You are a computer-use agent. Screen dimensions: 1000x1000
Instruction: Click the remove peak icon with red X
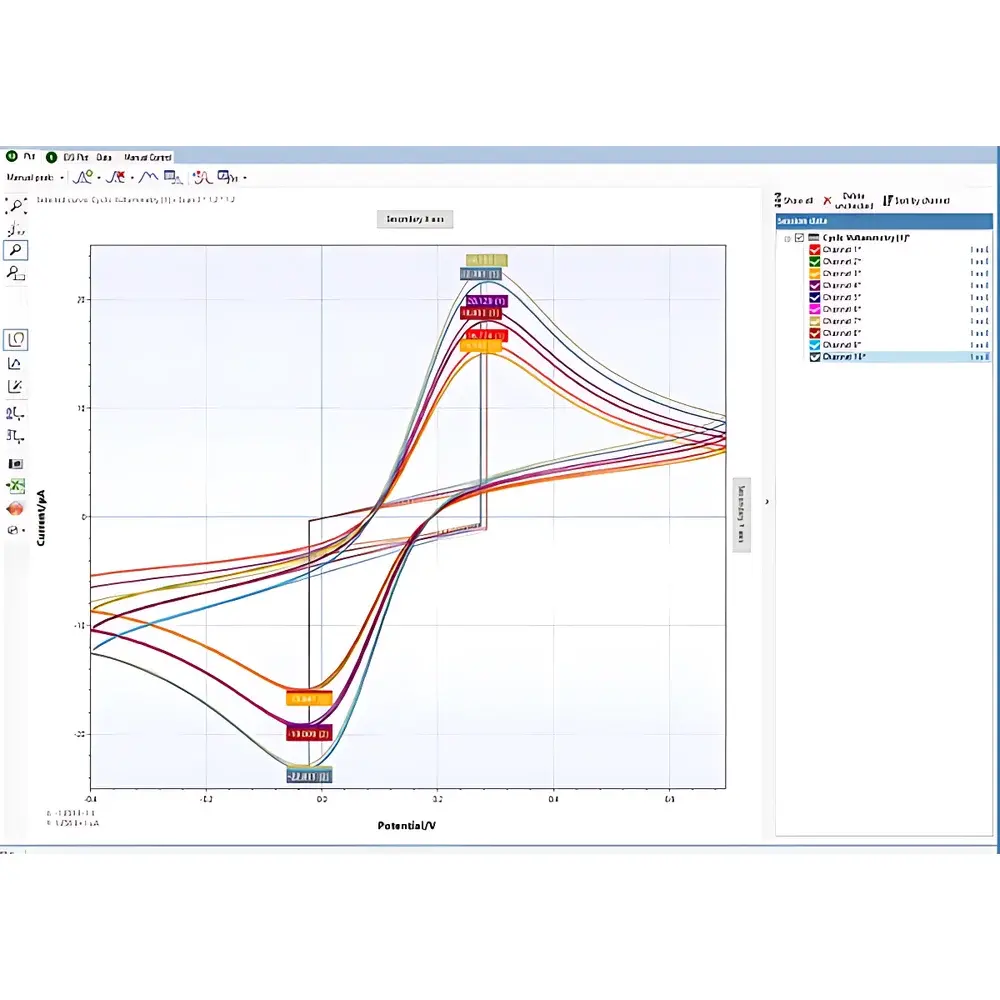pyautogui.click(x=115, y=176)
